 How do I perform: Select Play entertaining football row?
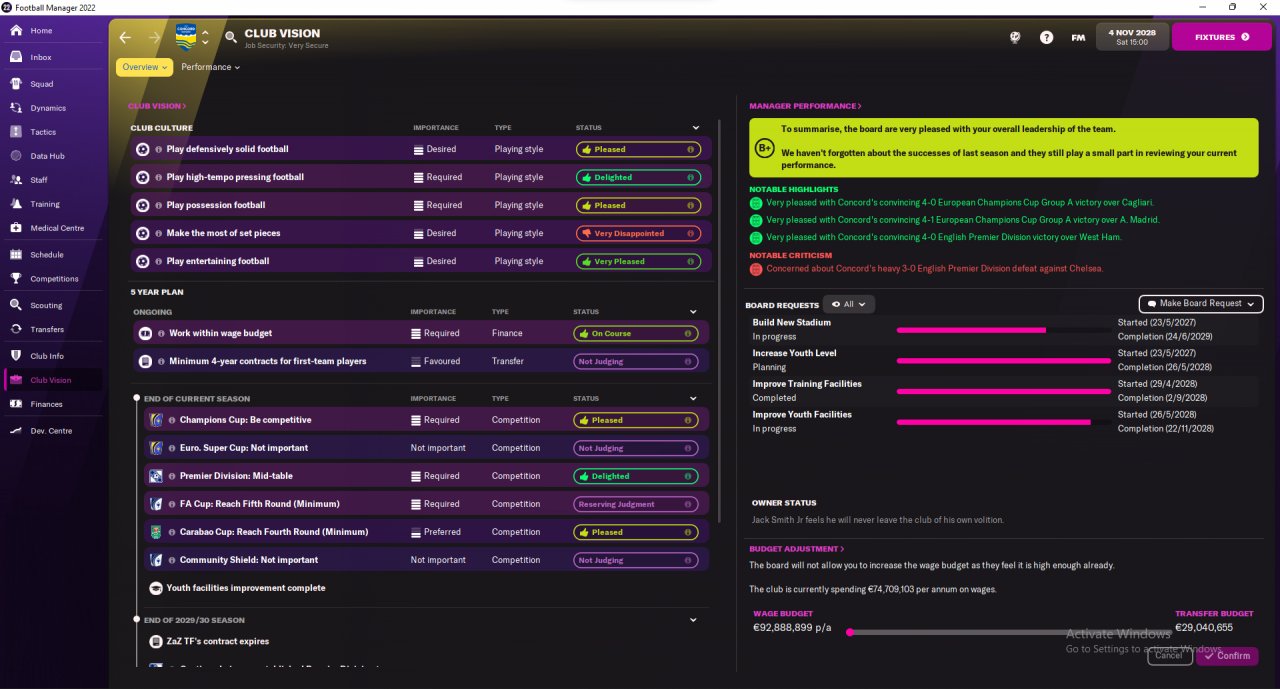click(x=421, y=261)
